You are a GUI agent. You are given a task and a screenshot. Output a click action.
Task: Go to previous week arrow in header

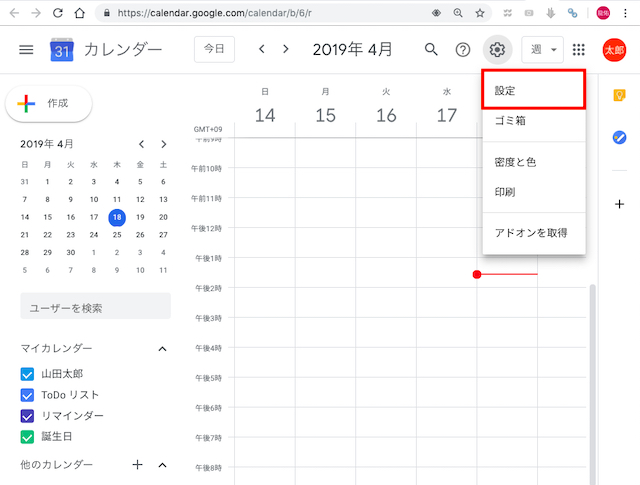coord(262,49)
